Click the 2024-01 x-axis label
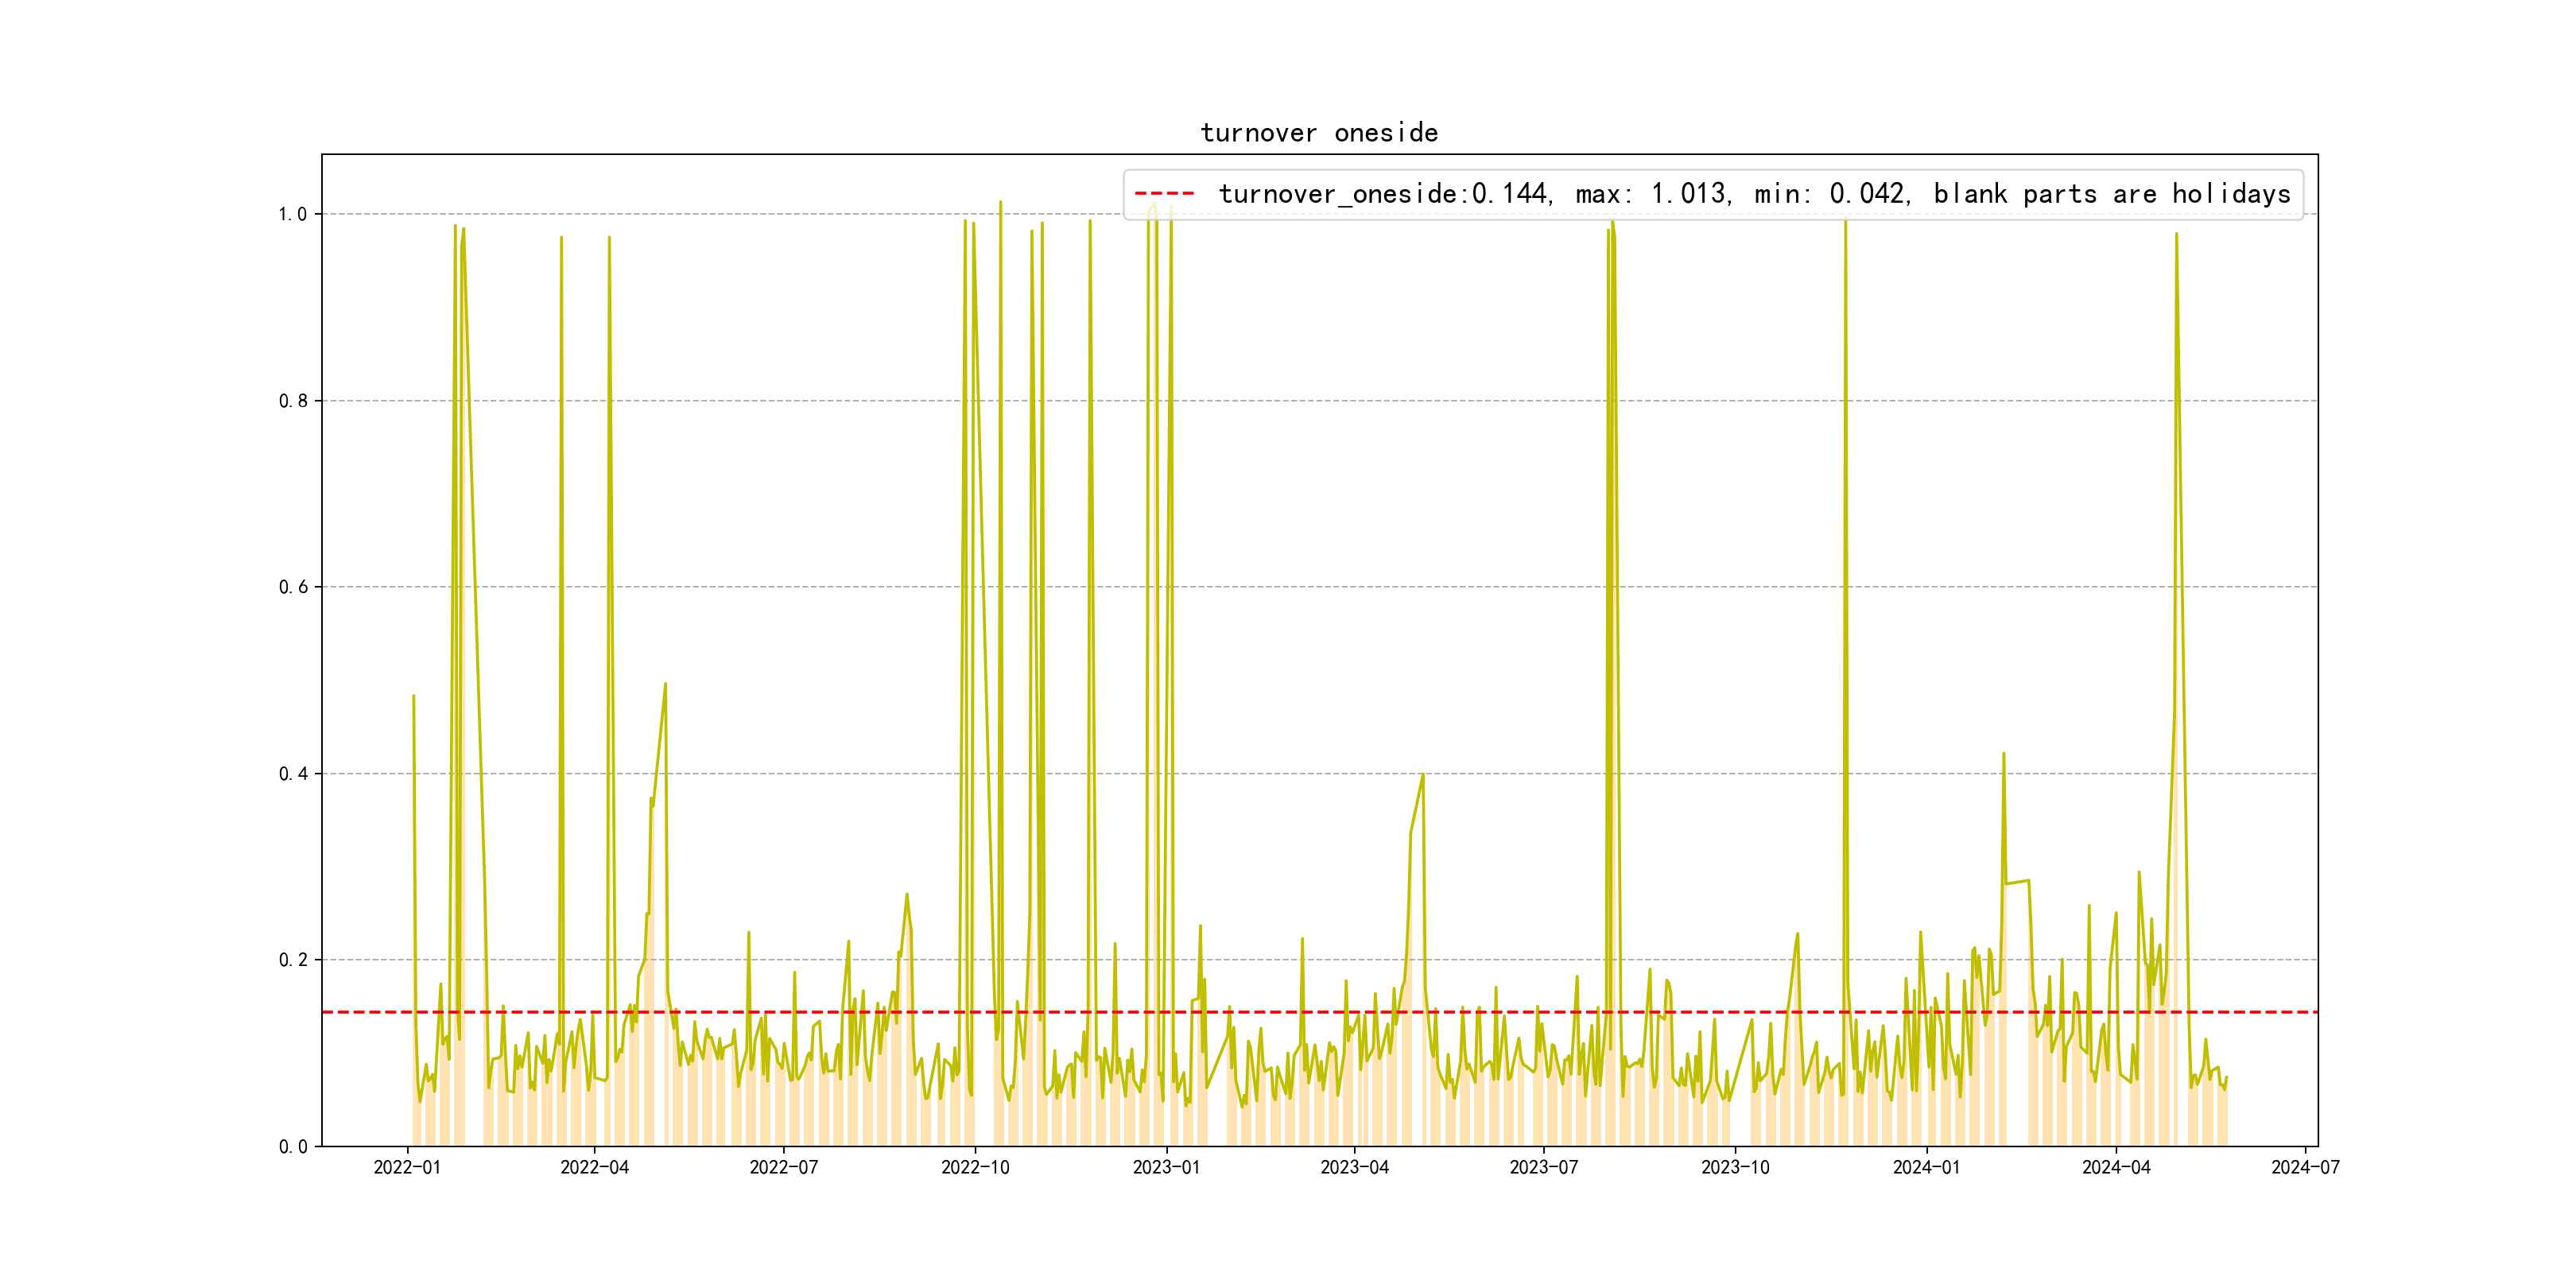The height and width of the screenshot is (1288, 2576). [x=1926, y=1168]
